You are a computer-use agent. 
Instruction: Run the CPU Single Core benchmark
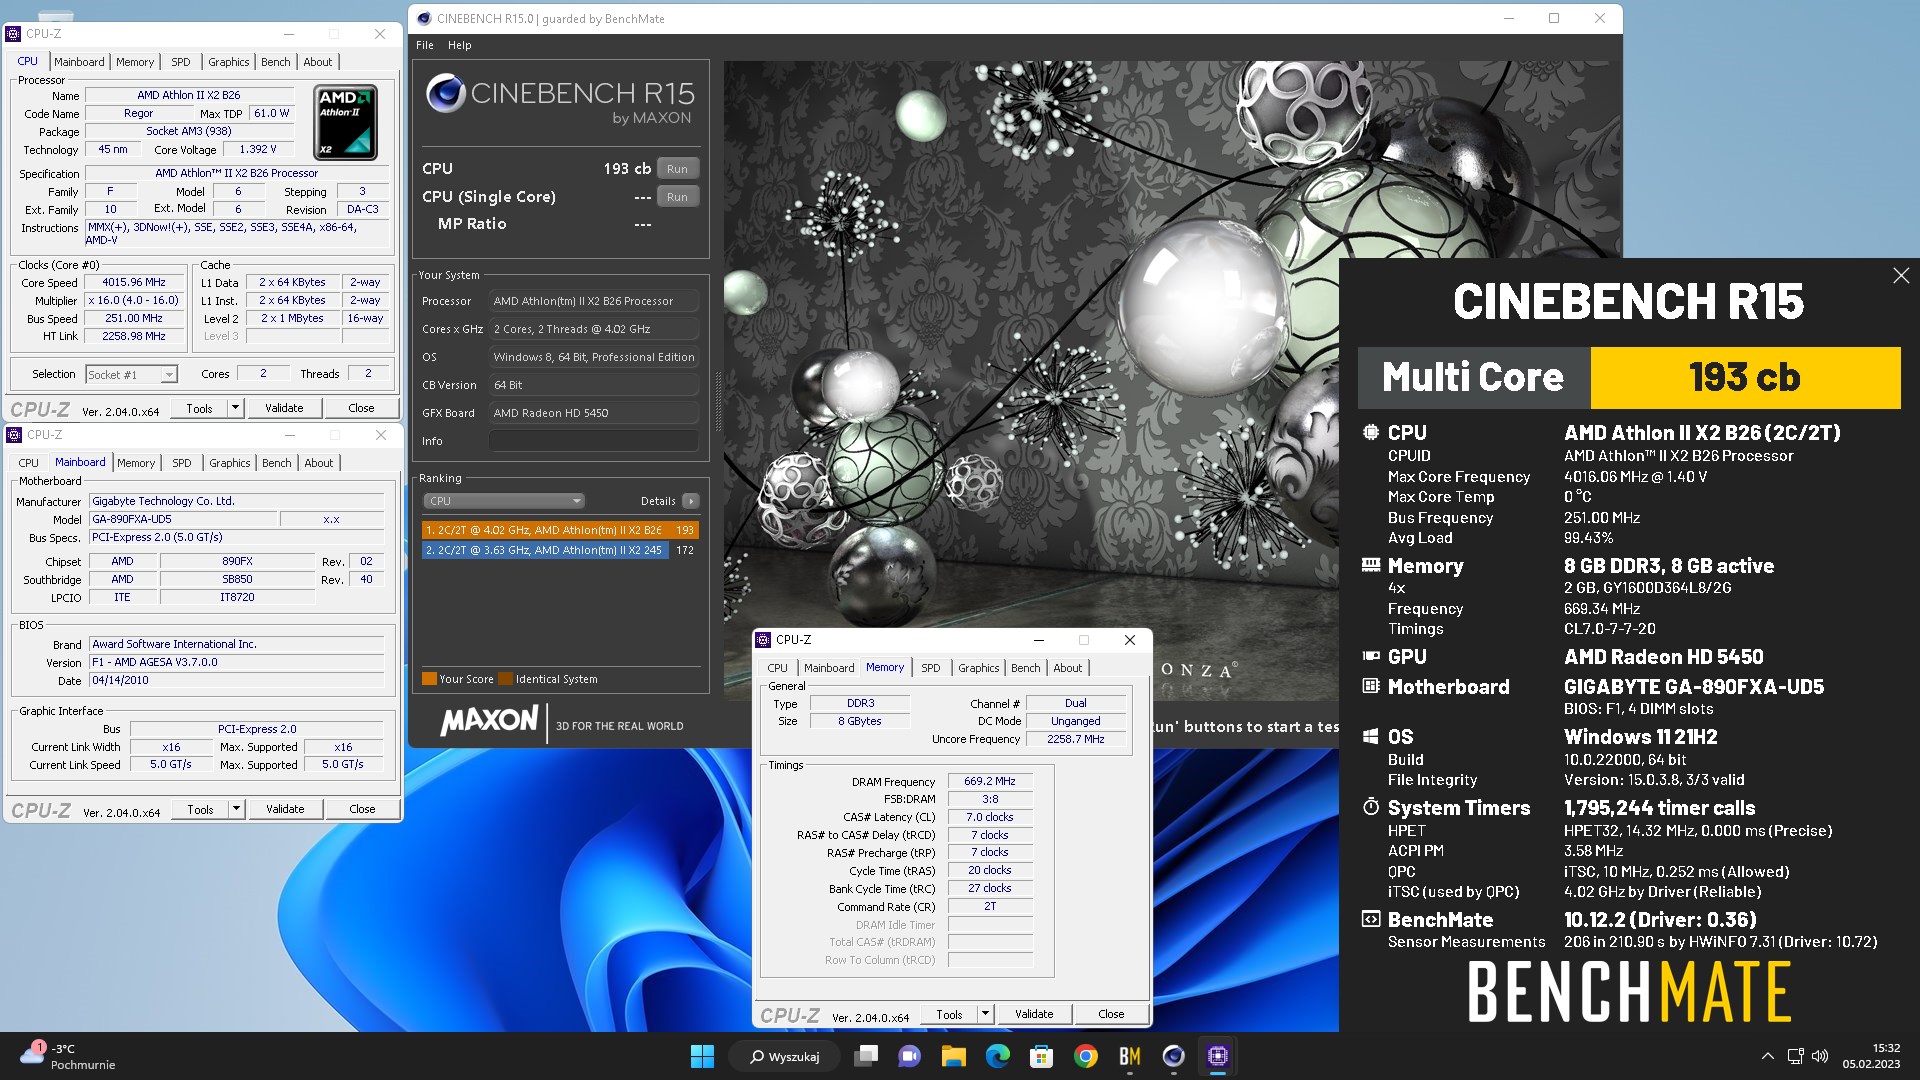pos(677,197)
